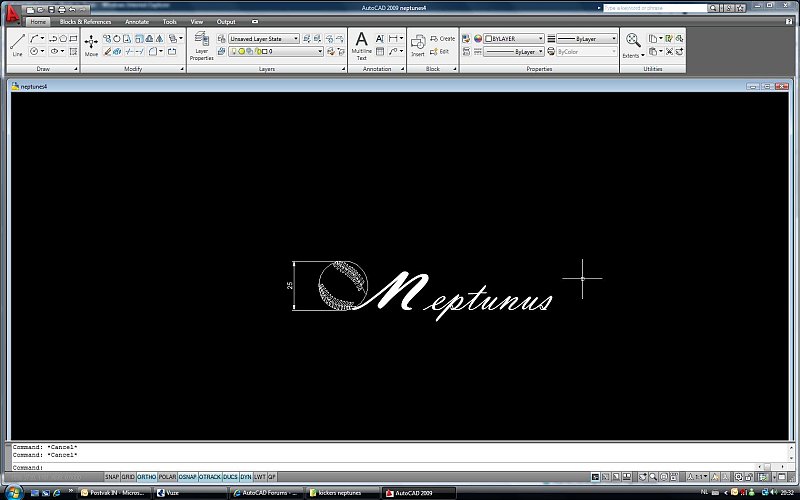
Task: Open the Layer Properties manager
Action: 202,46
